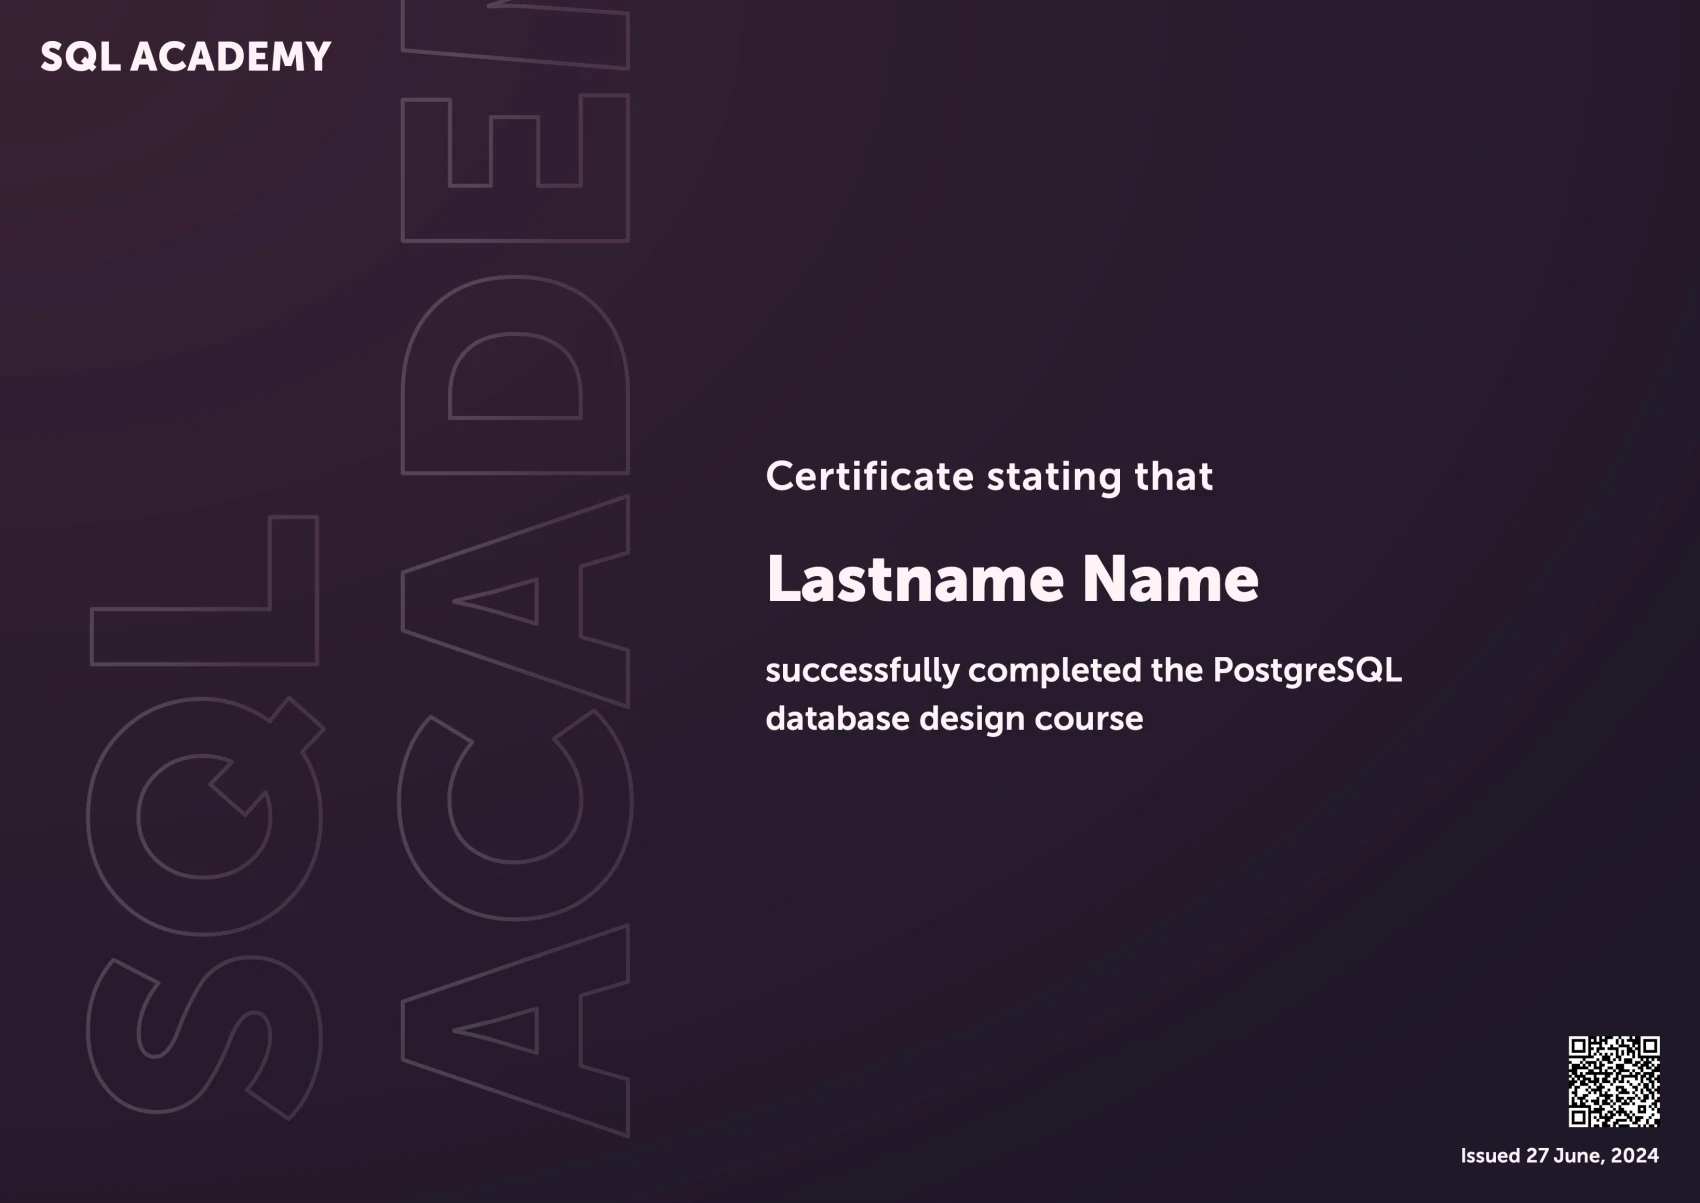The width and height of the screenshot is (1700, 1203).
Task: Select the 'Lastname Name' recipient text
Action: [1012, 579]
